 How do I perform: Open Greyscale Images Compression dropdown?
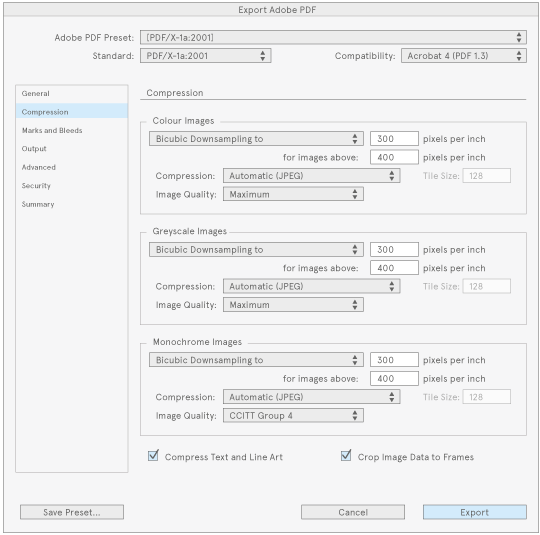coord(311,286)
